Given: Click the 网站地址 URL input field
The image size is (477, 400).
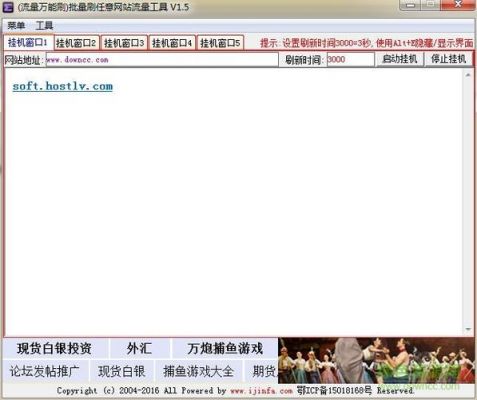Looking at the screenshot, I should tap(162, 60).
